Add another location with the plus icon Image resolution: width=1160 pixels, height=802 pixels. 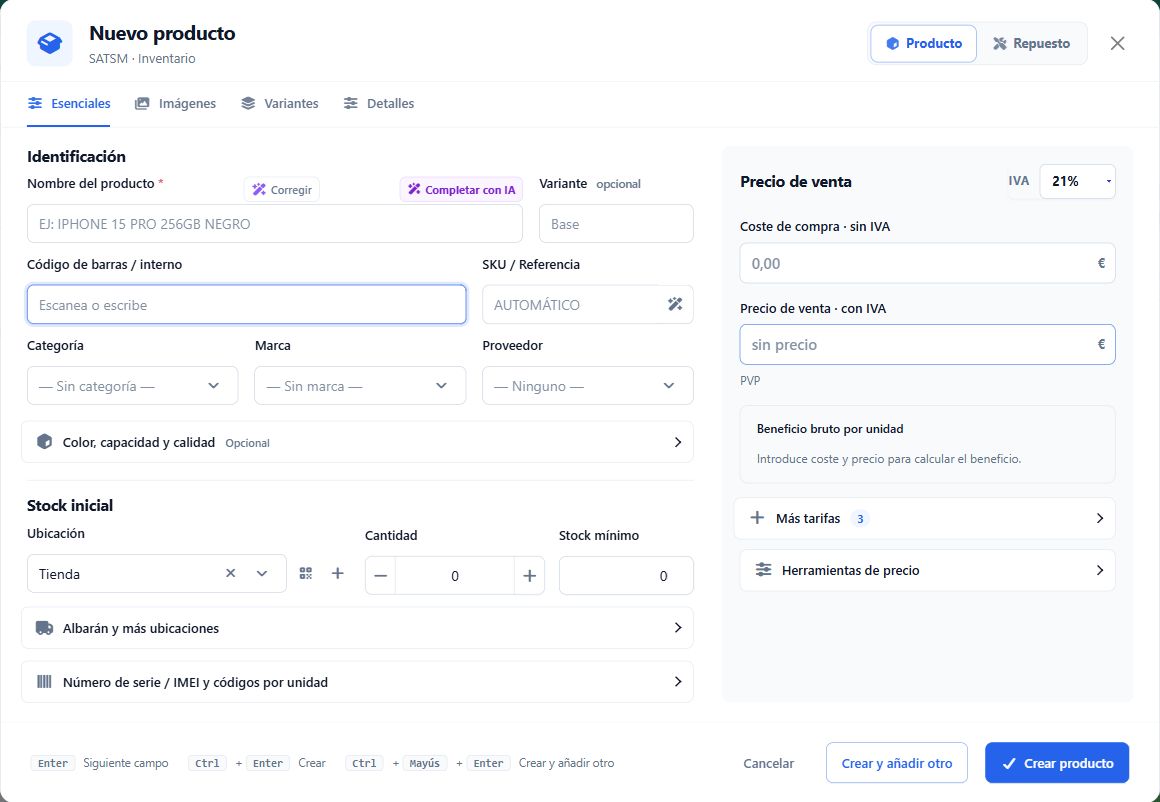[x=337, y=573]
